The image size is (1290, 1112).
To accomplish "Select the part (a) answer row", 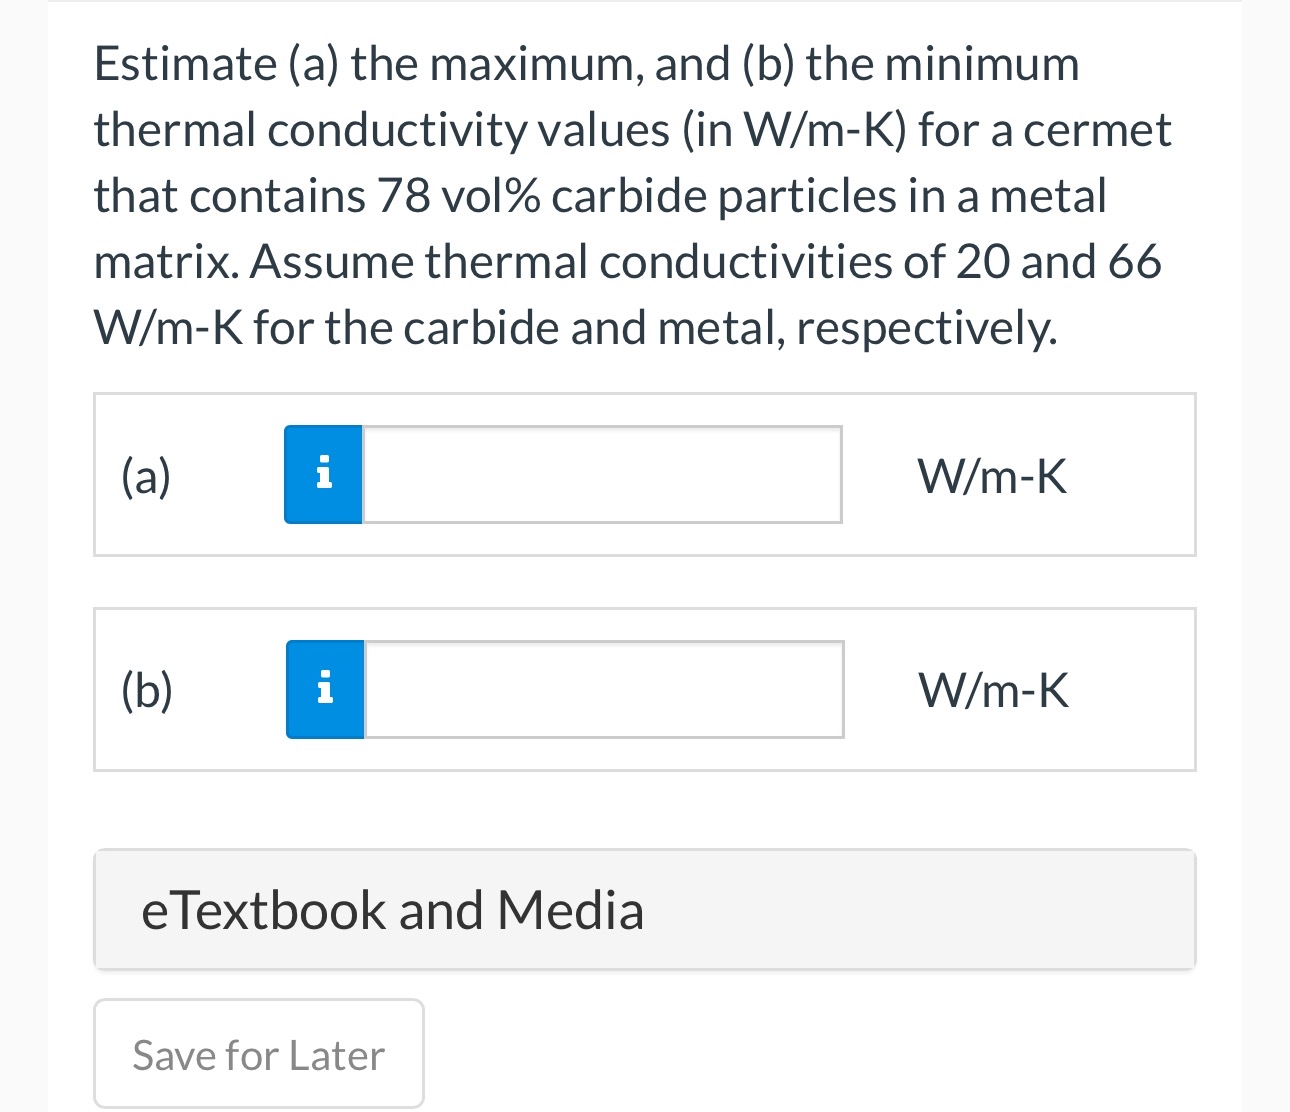I will [645, 475].
